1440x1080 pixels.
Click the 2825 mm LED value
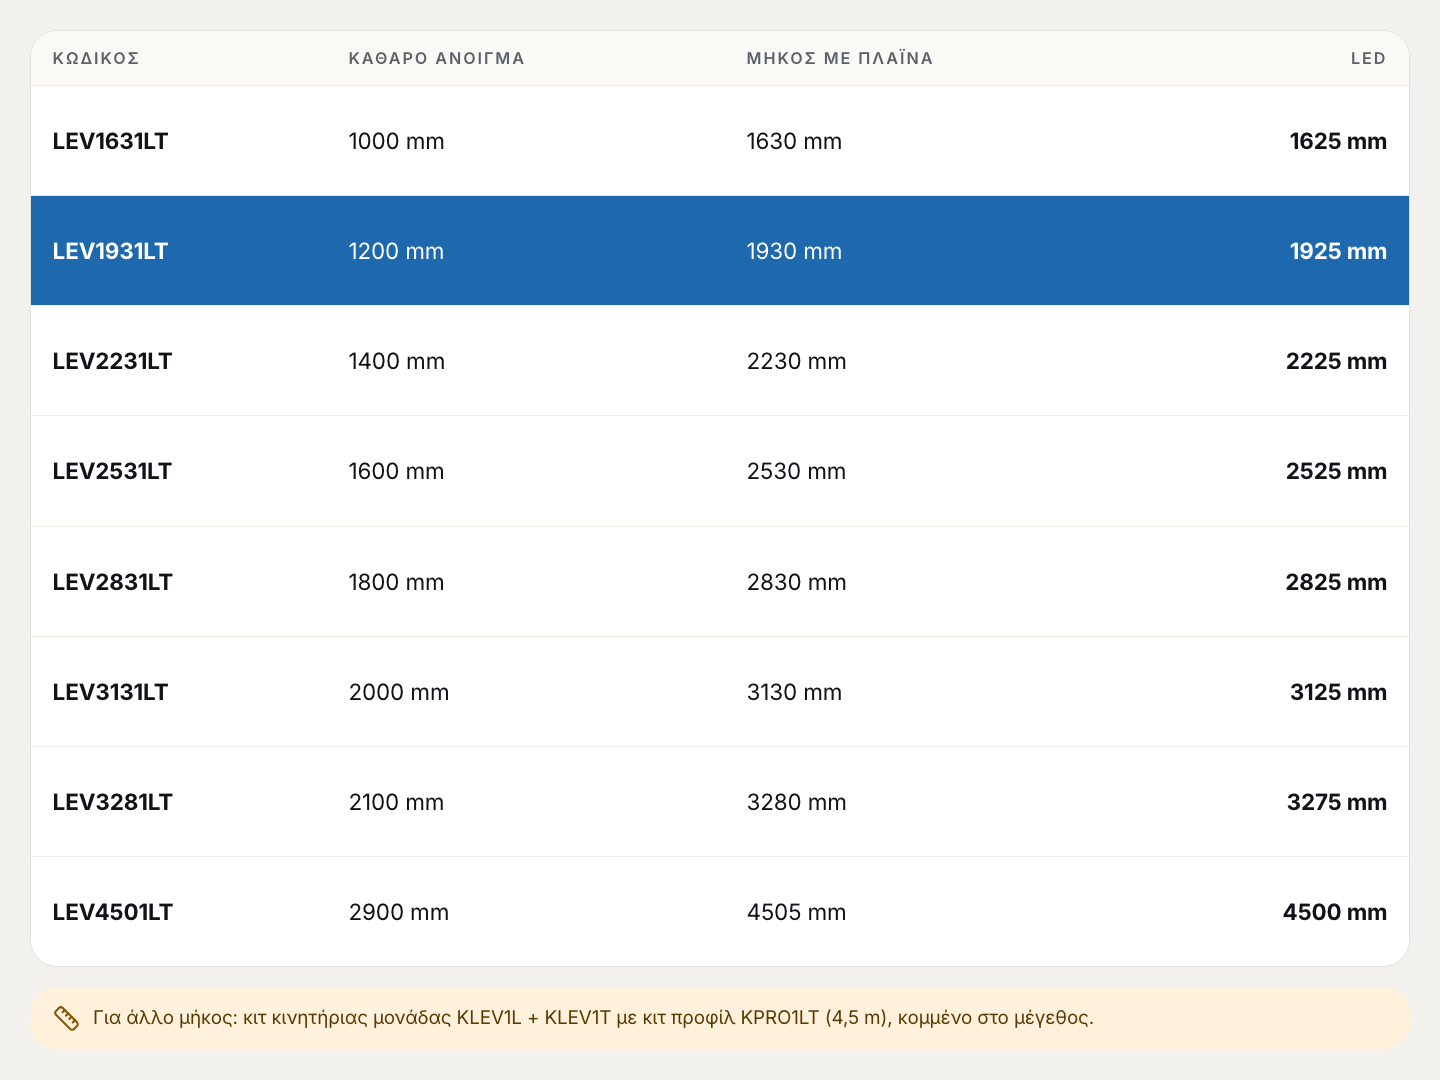1336,582
